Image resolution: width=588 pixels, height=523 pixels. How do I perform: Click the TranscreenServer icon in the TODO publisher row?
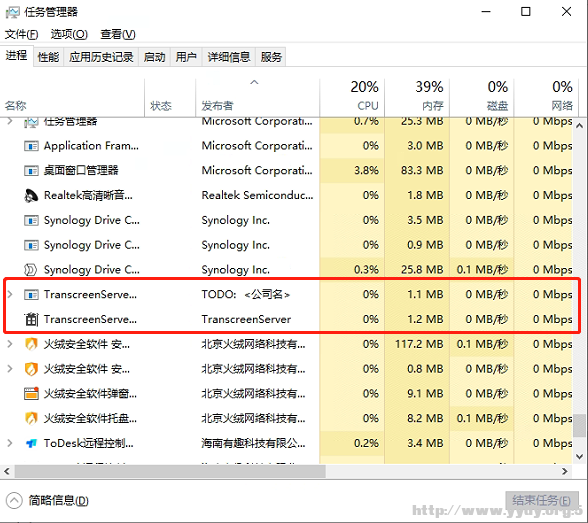[x=31, y=295]
